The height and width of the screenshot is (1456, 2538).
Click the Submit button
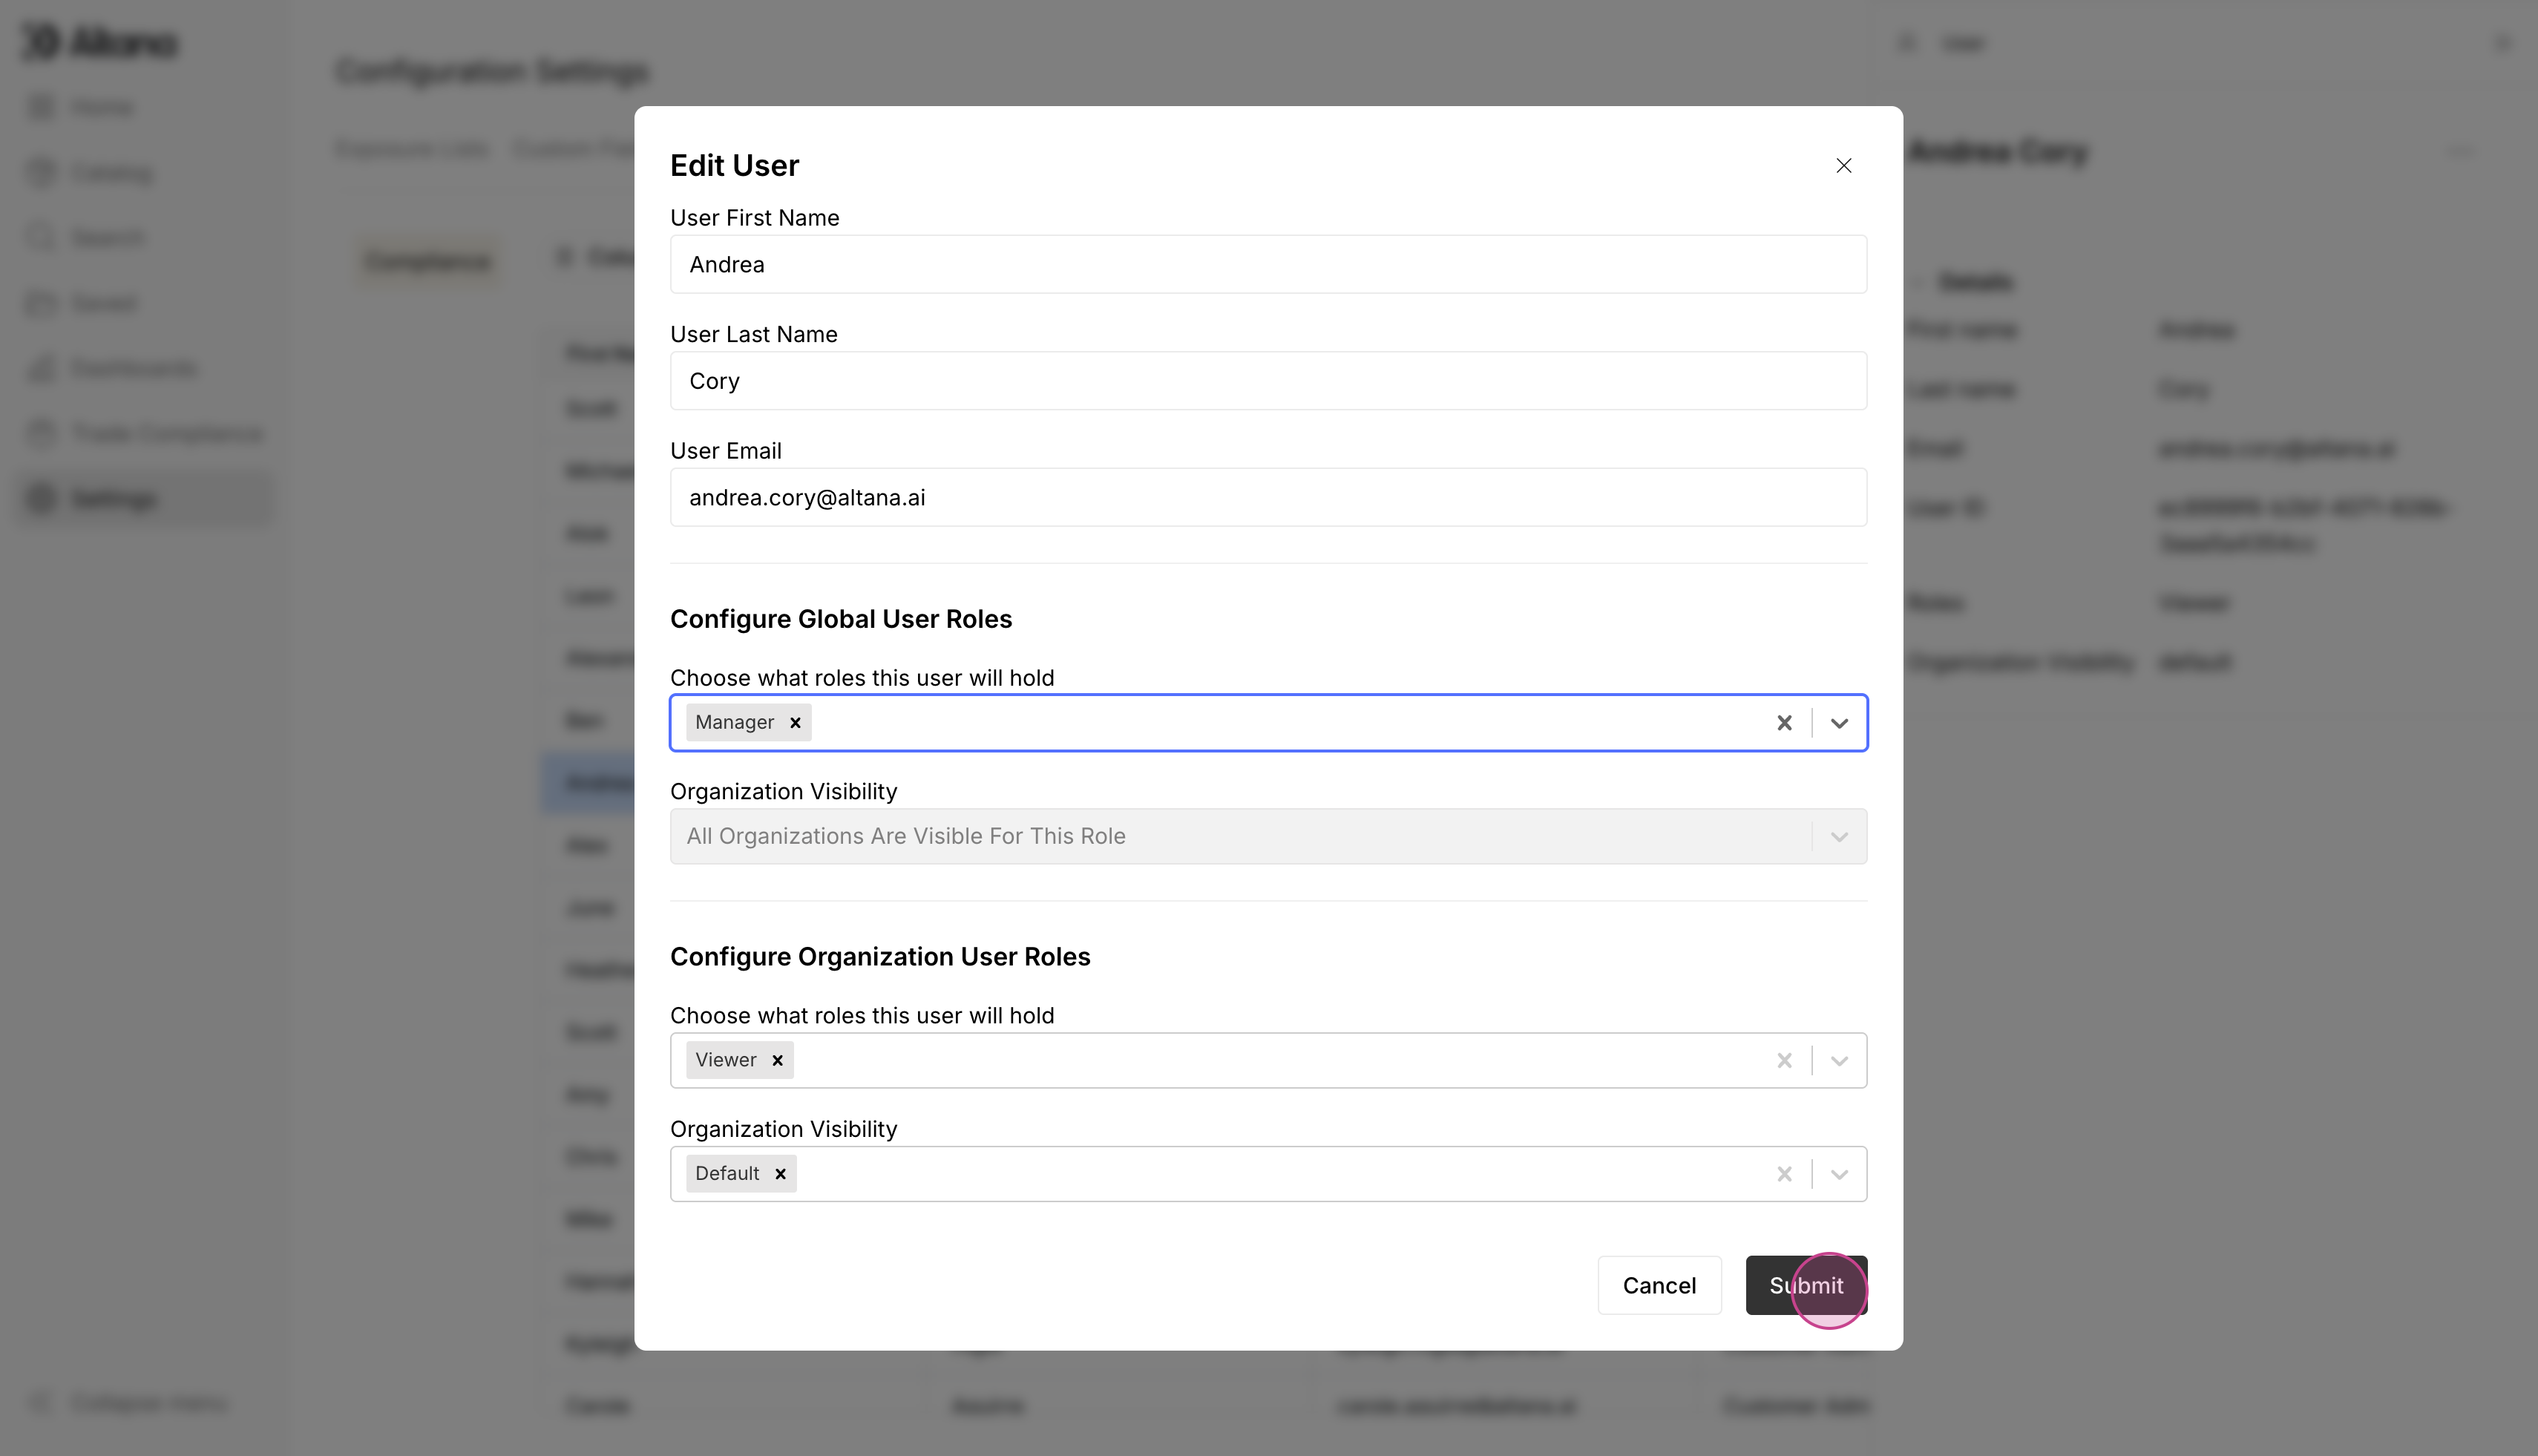click(1806, 1285)
